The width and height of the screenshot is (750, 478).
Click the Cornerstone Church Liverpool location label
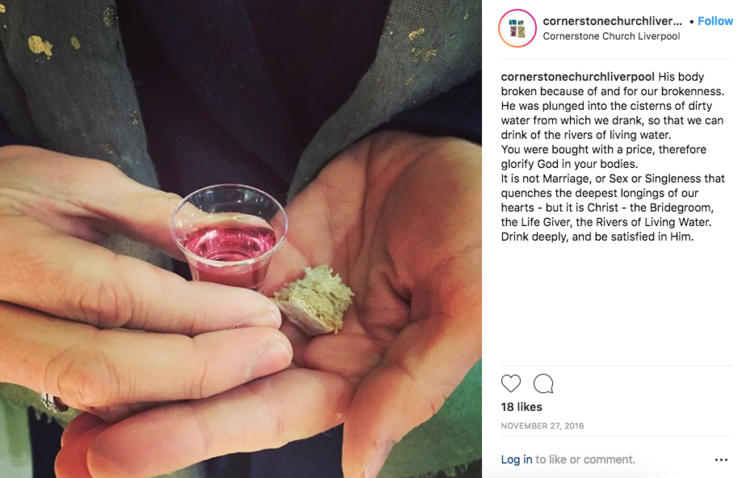pos(611,36)
